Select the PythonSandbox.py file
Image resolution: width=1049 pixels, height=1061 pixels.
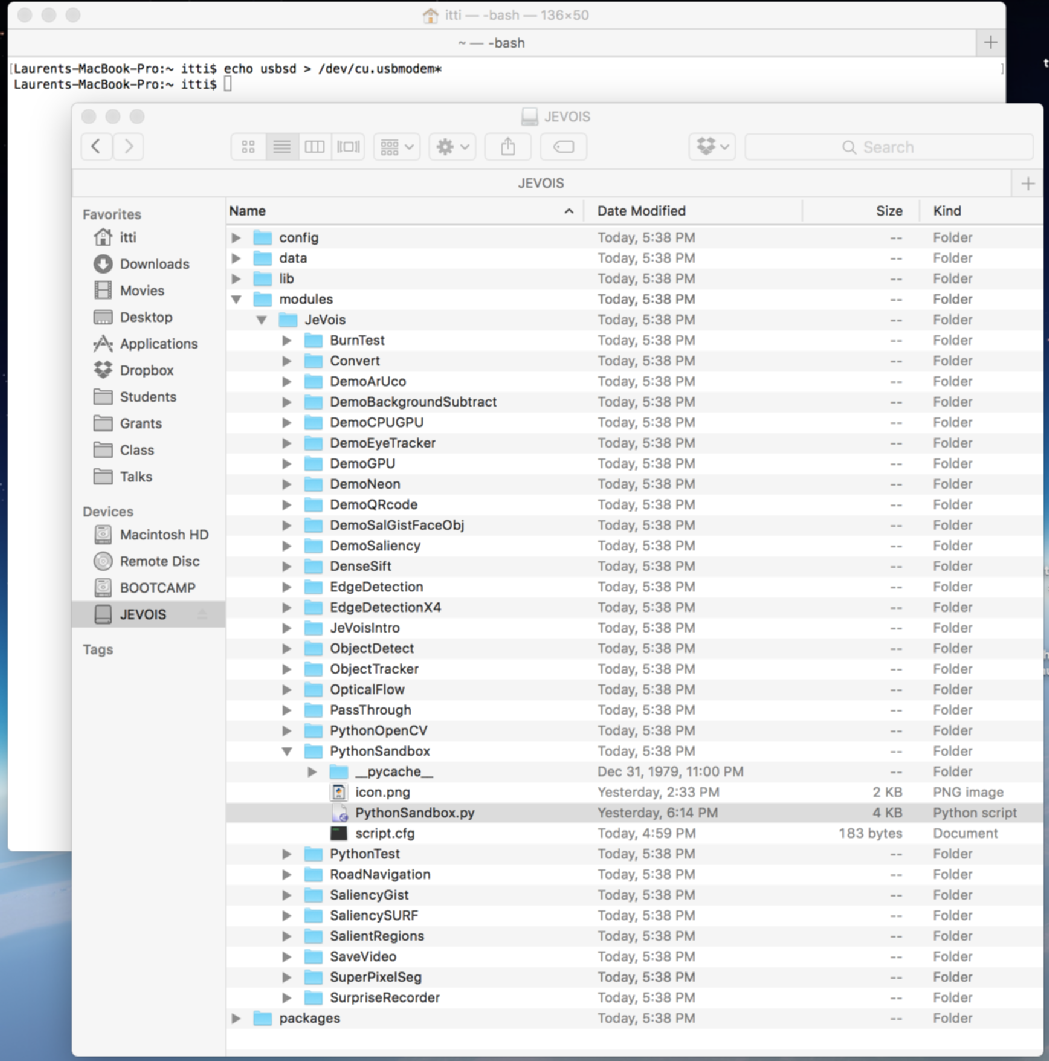click(x=634, y=813)
